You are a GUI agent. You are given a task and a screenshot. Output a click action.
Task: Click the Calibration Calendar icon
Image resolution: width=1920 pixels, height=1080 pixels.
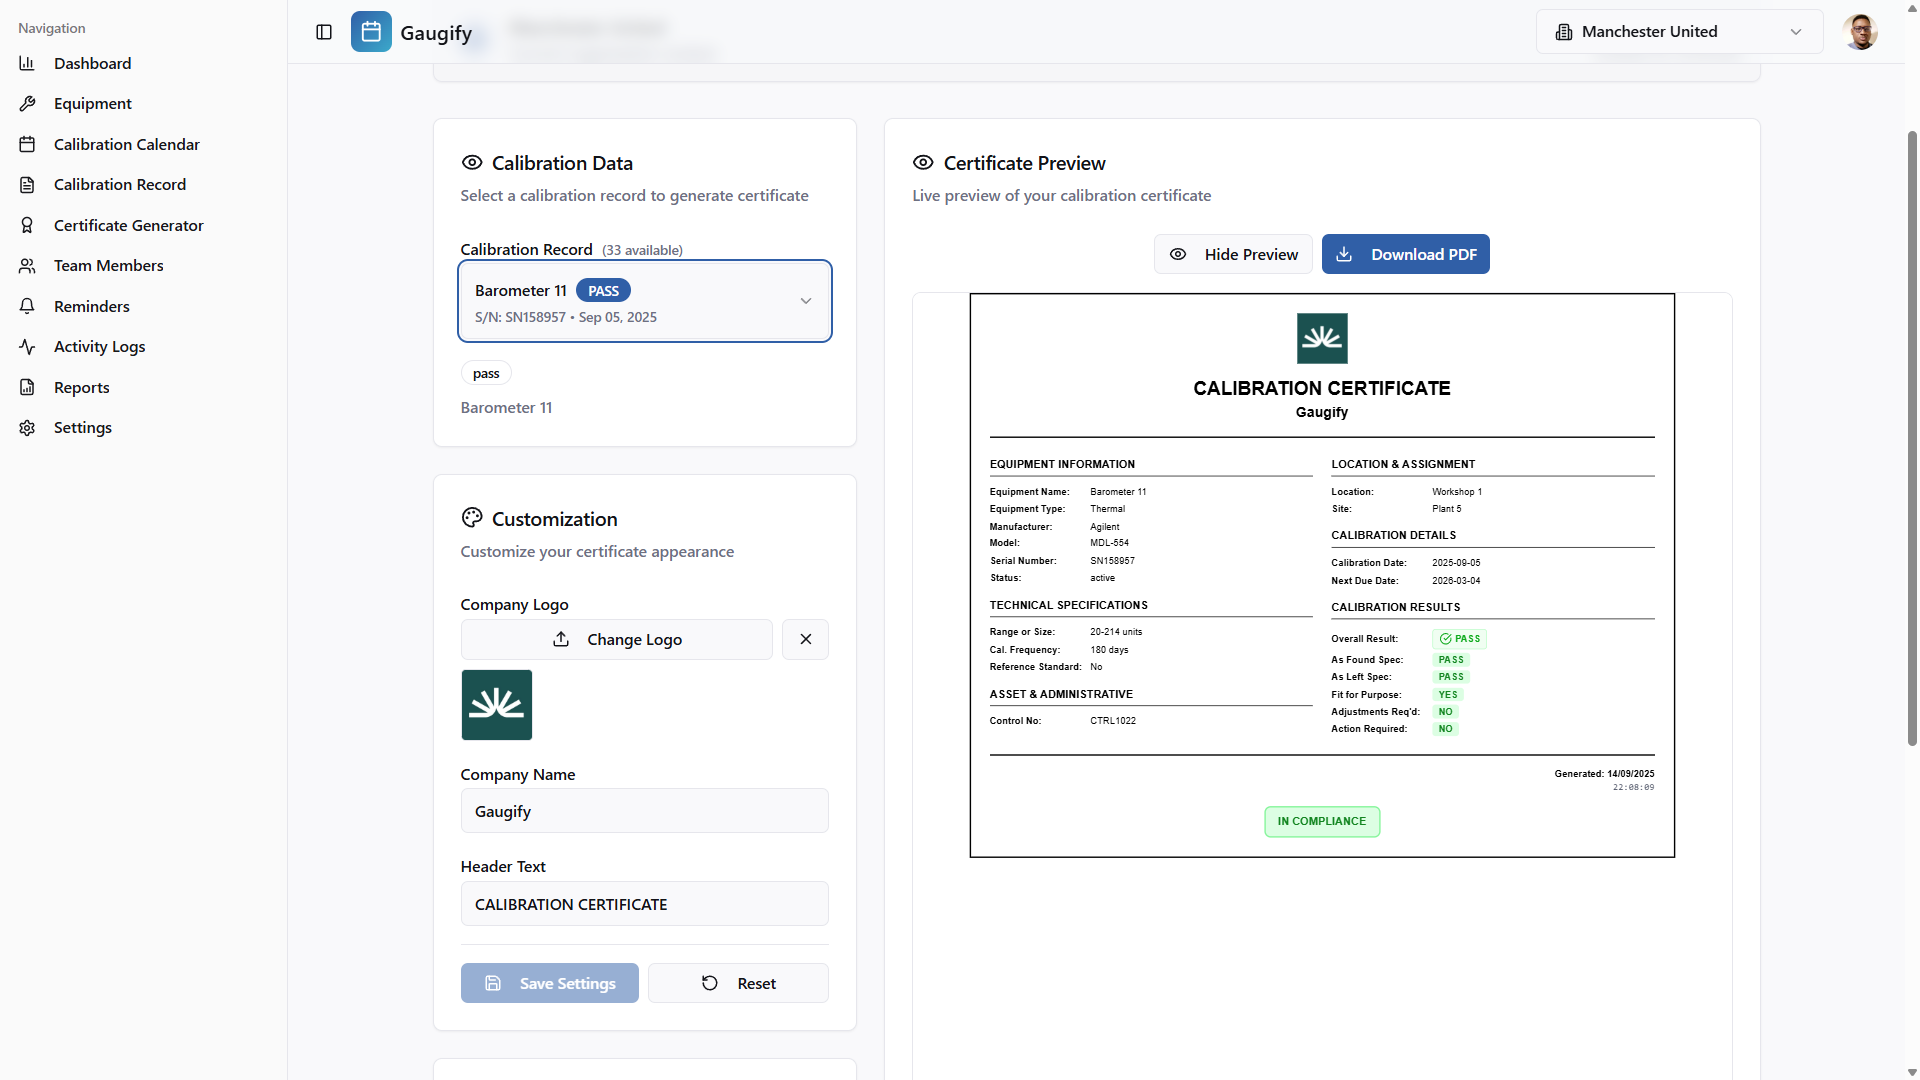point(27,144)
